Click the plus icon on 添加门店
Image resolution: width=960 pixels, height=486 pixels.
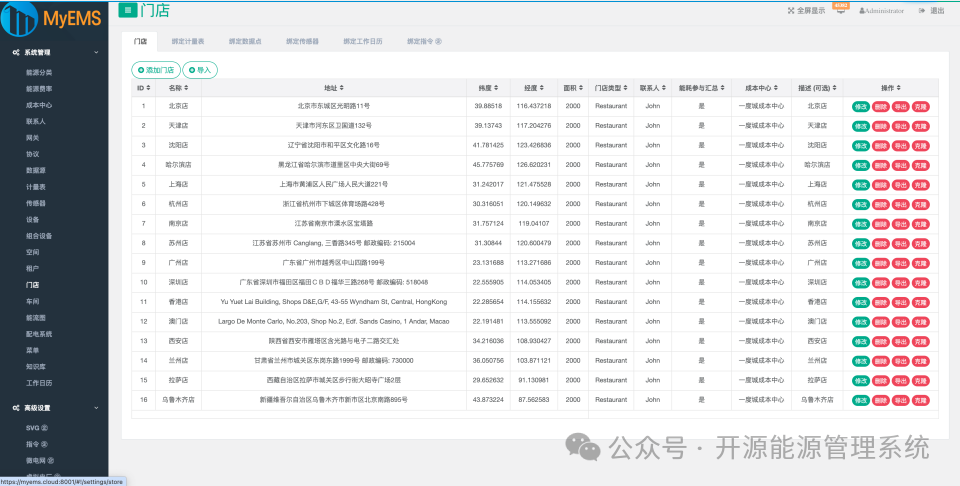coord(141,70)
